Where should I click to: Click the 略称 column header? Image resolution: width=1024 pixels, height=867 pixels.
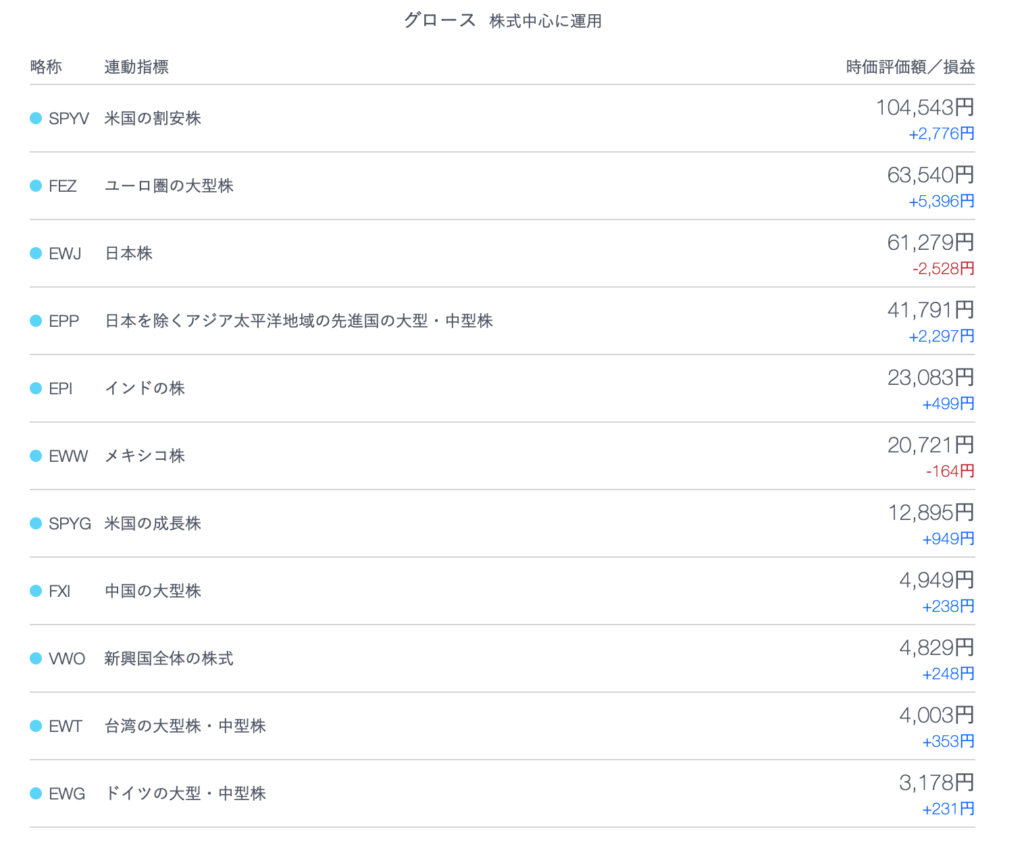coord(46,67)
